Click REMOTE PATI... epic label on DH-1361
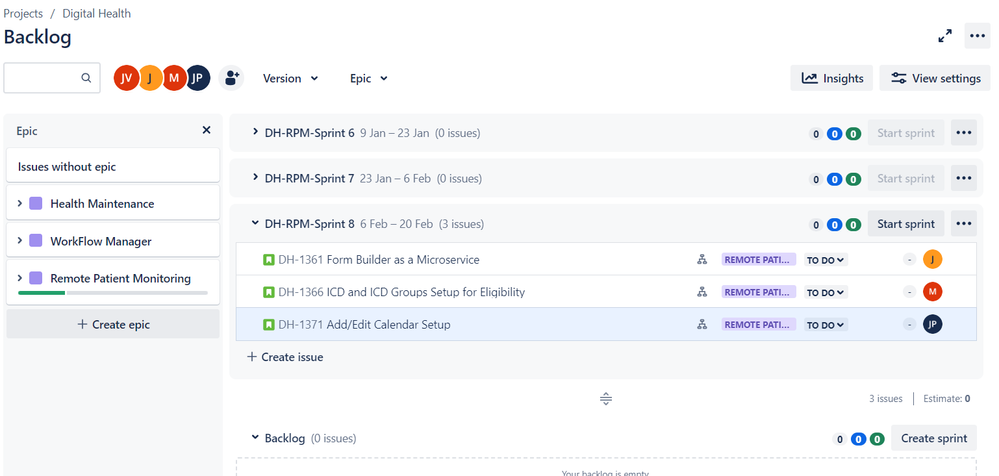This screenshot has height=476, width=999. pos(759,259)
